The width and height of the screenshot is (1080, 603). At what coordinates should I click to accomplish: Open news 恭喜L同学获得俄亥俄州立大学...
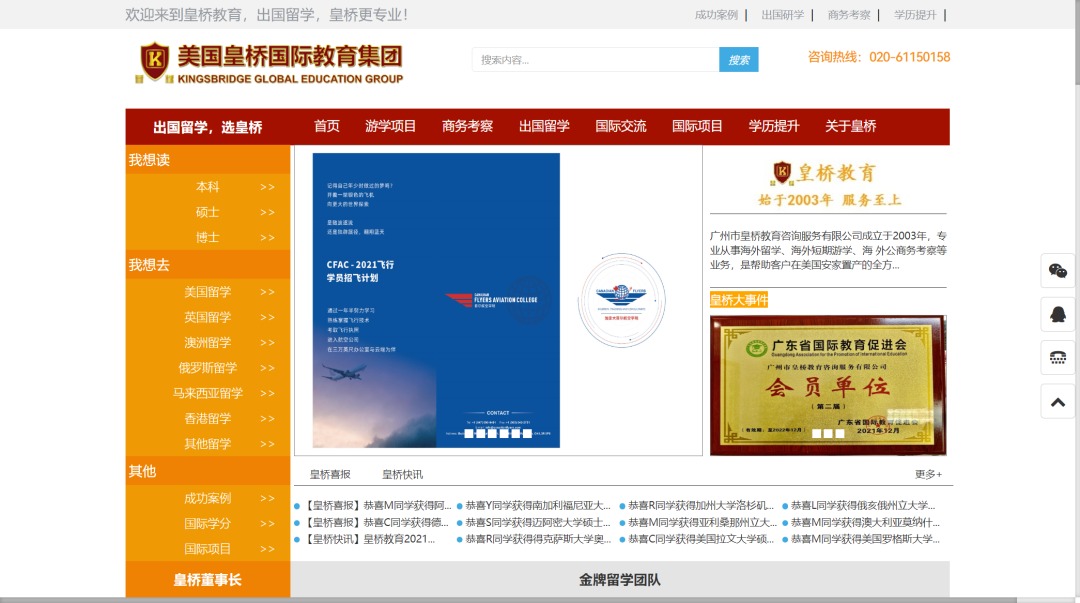tap(863, 505)
